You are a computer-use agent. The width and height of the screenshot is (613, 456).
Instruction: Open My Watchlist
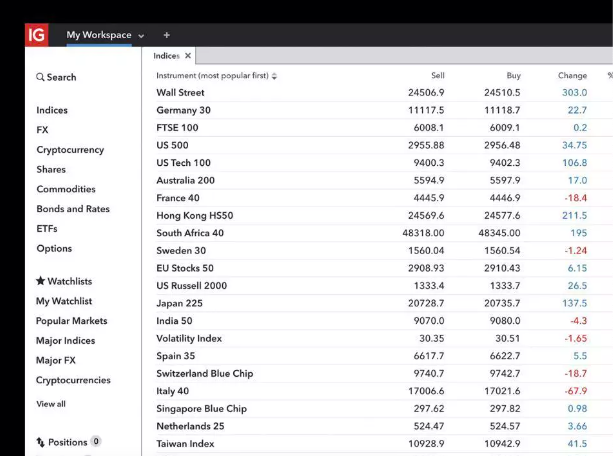point(64,301)
